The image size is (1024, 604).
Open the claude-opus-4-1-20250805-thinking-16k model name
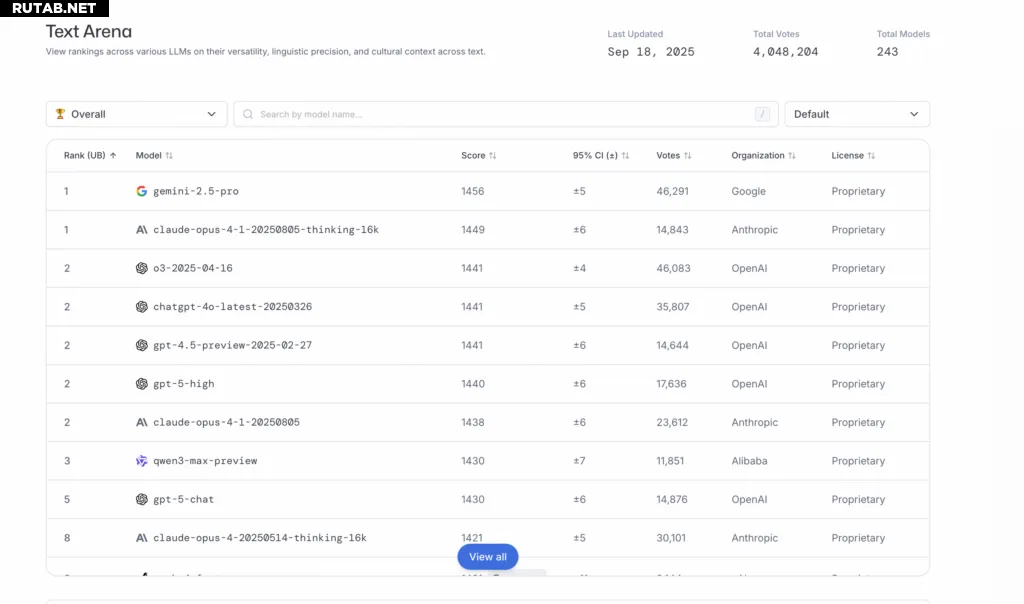coord(266,230)
